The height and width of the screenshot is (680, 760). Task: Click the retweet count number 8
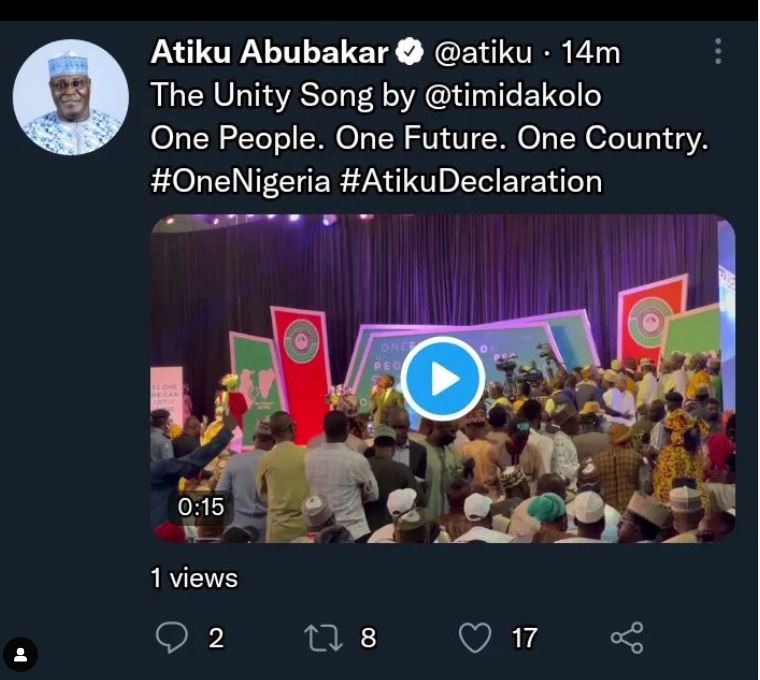tap(368, 638)
